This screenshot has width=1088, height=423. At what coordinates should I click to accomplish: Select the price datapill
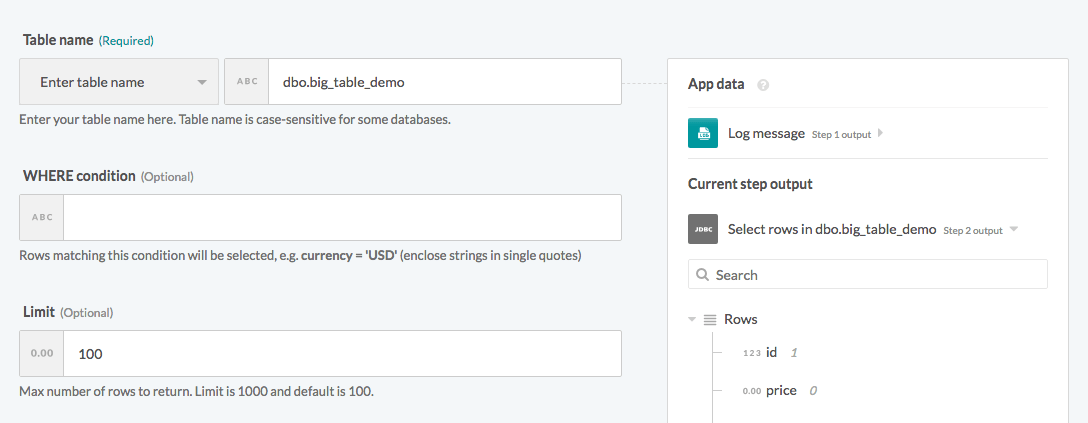[780, 390]
